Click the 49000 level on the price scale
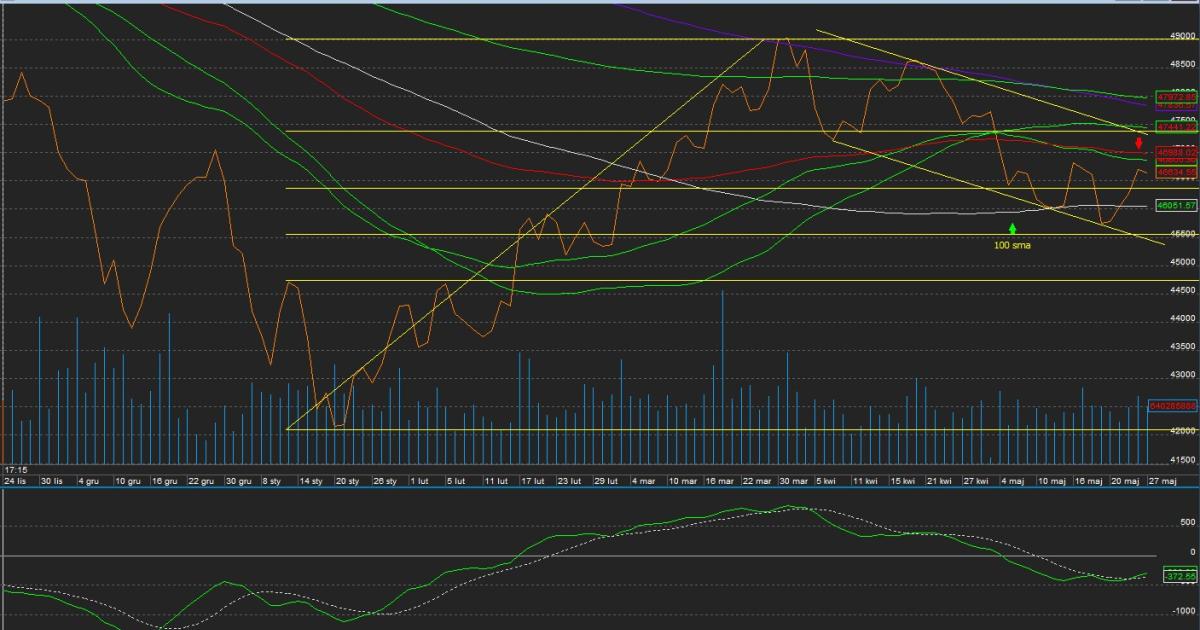1200x630 pixels. click(1182, 36)
